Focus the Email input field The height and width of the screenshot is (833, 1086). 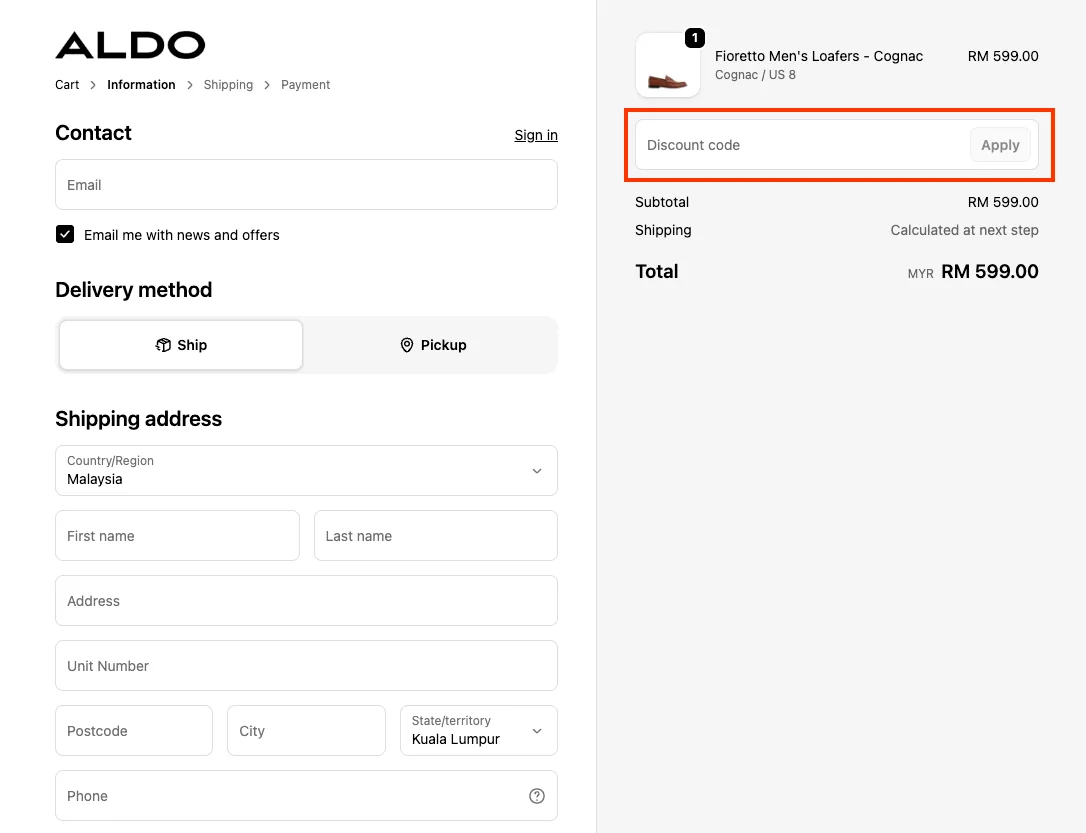pos(306,185)
